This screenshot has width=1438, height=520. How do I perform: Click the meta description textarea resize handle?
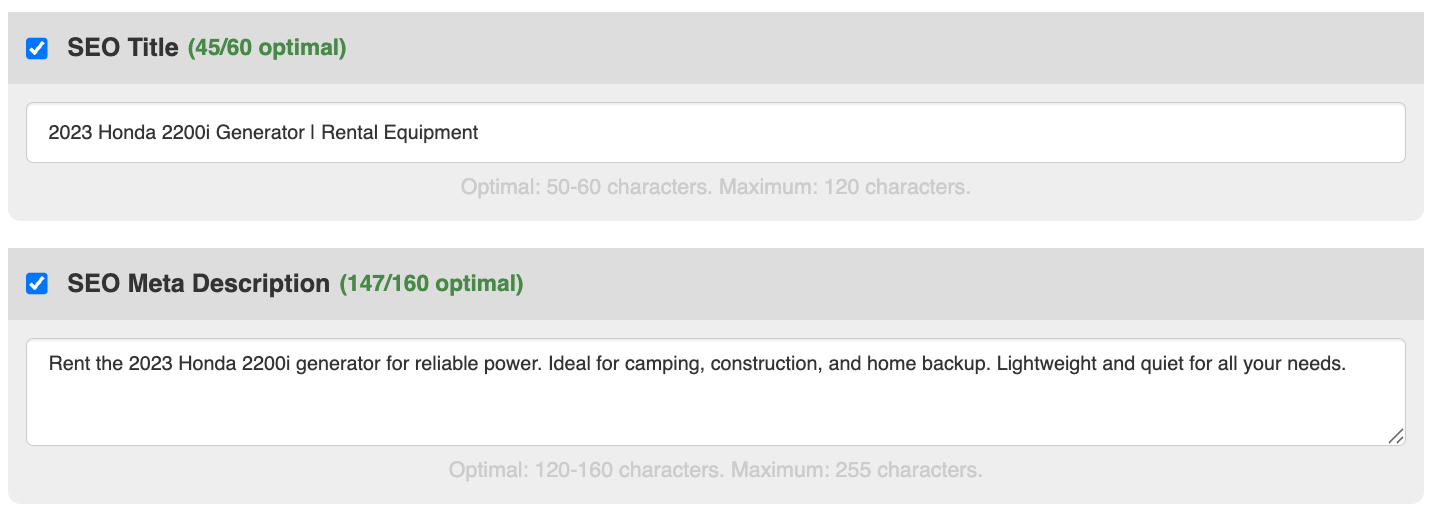tap(1395, 435)
